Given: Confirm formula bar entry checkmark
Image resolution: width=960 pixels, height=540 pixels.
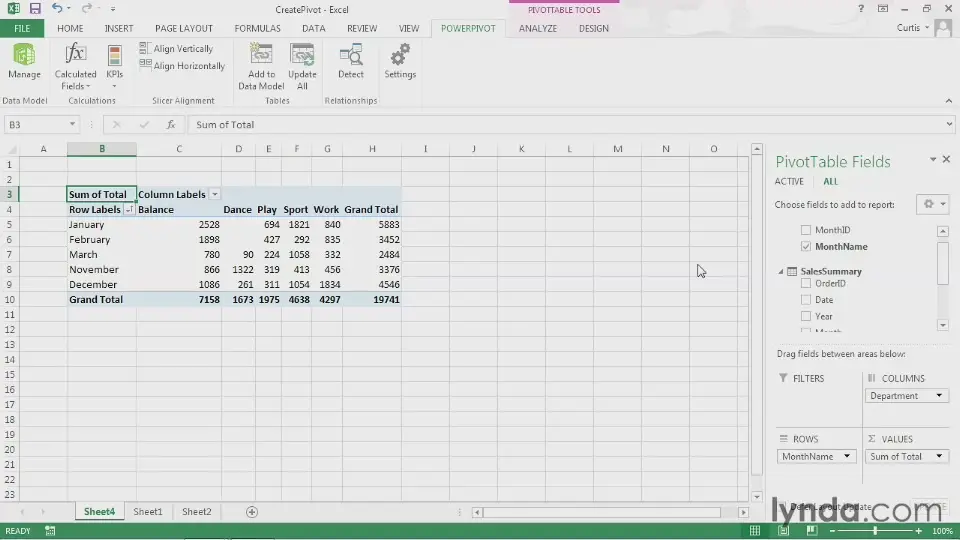Looking at the screenshot, I should tap(144, 124).
